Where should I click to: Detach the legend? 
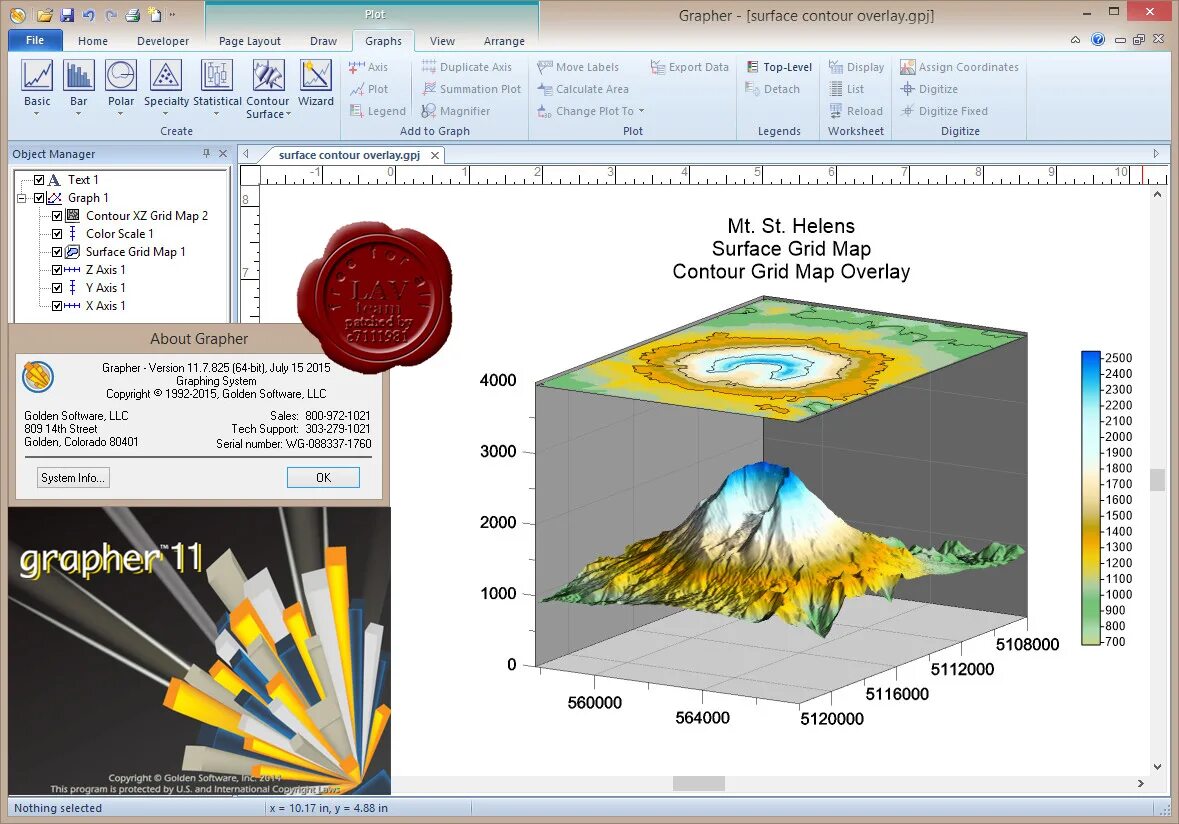[772, 89]
